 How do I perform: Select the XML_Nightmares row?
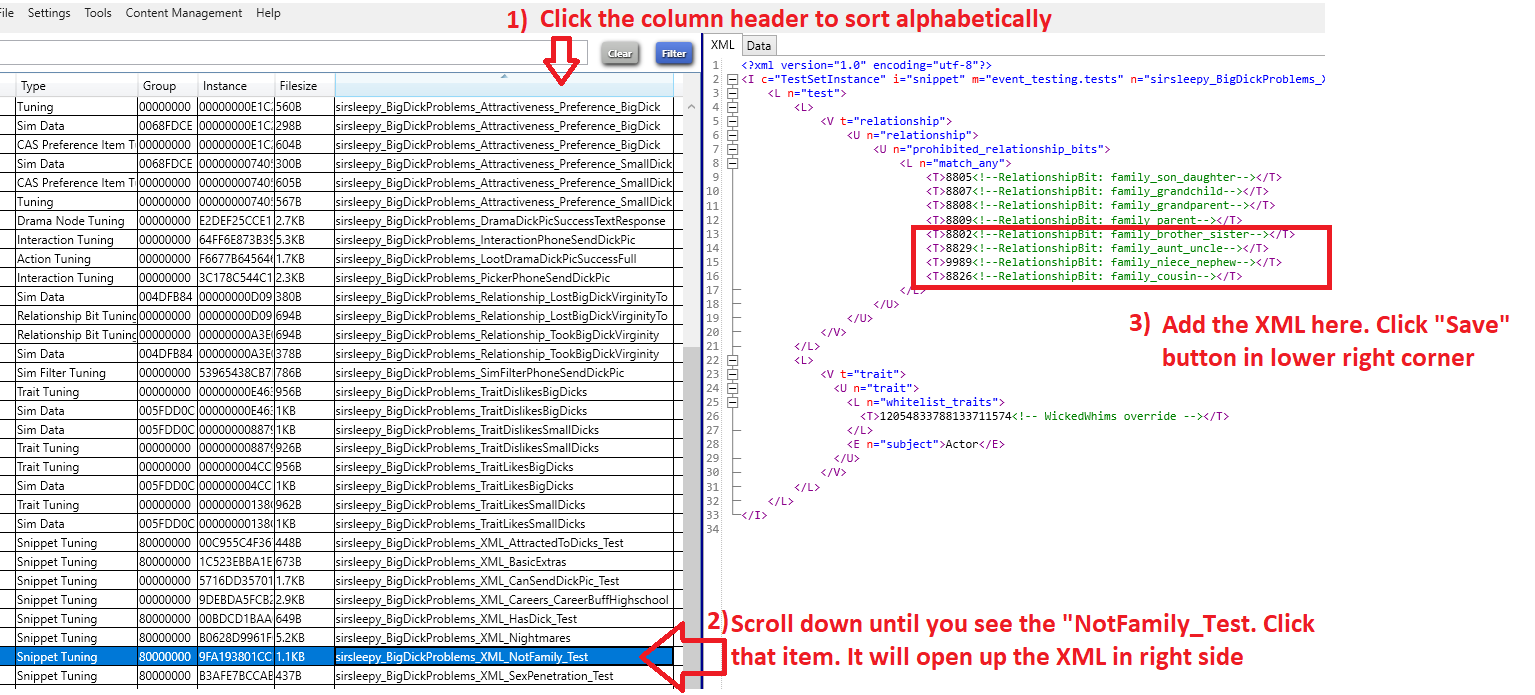(342, 638)
